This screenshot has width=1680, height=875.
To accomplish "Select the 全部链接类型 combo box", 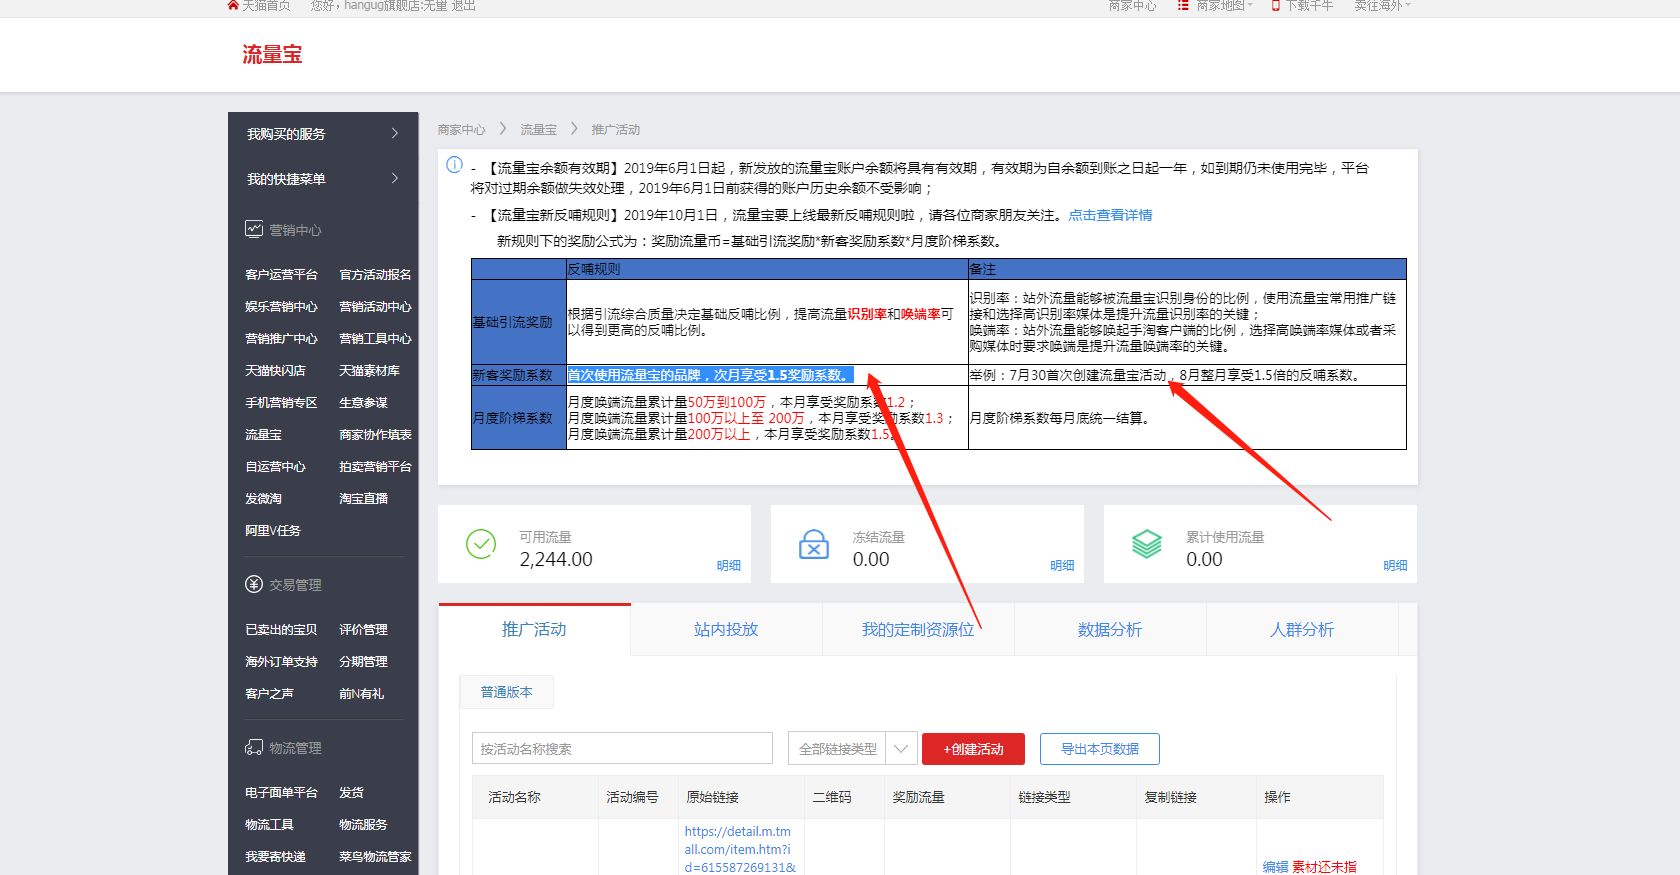I will tap(852, 748).
